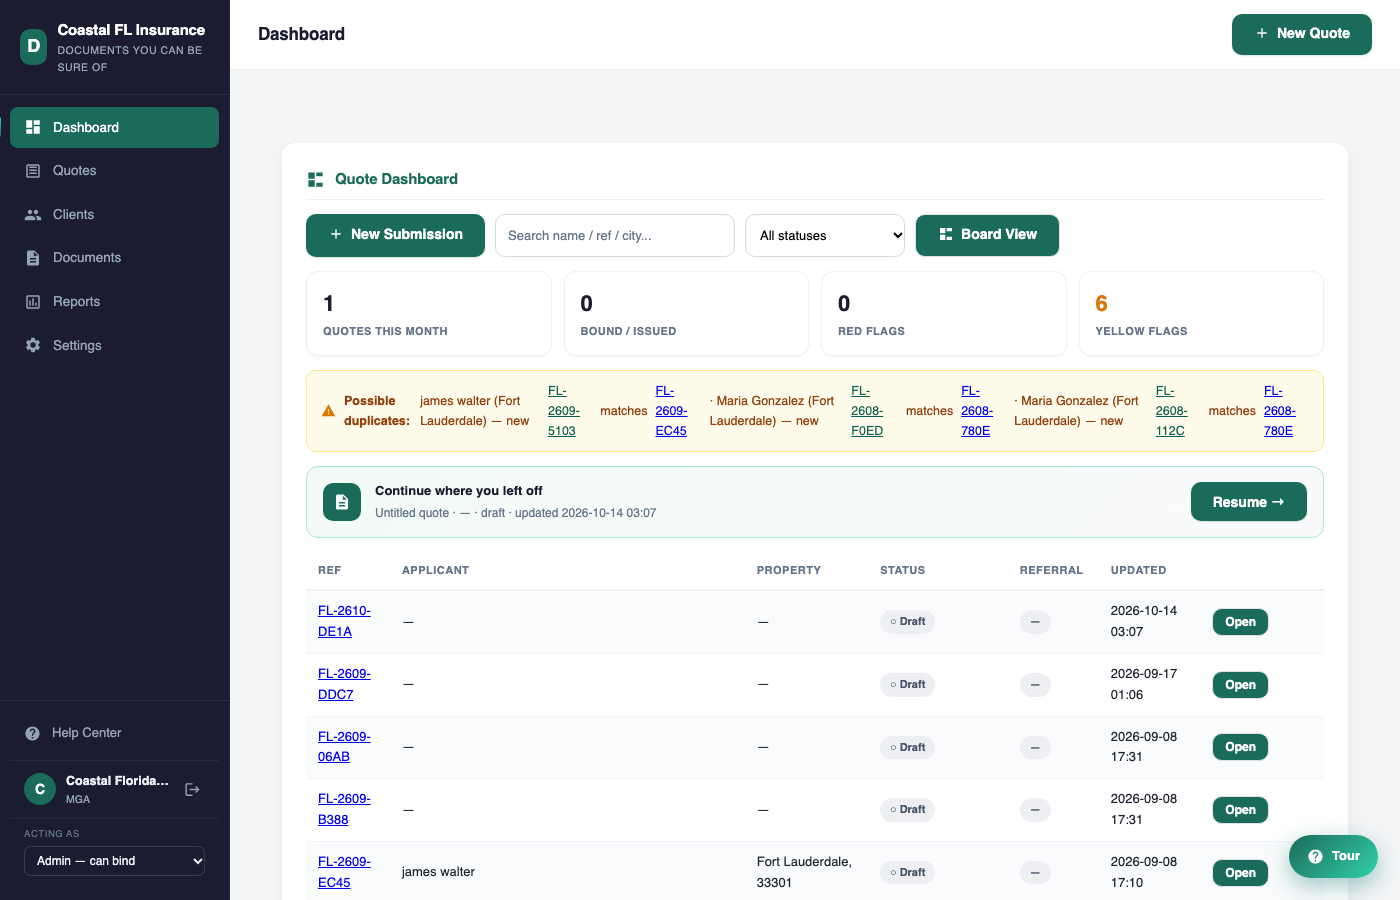Click the sign-out icon beside Coastal Florida
1400x900 pixels.
pos(193,789)
